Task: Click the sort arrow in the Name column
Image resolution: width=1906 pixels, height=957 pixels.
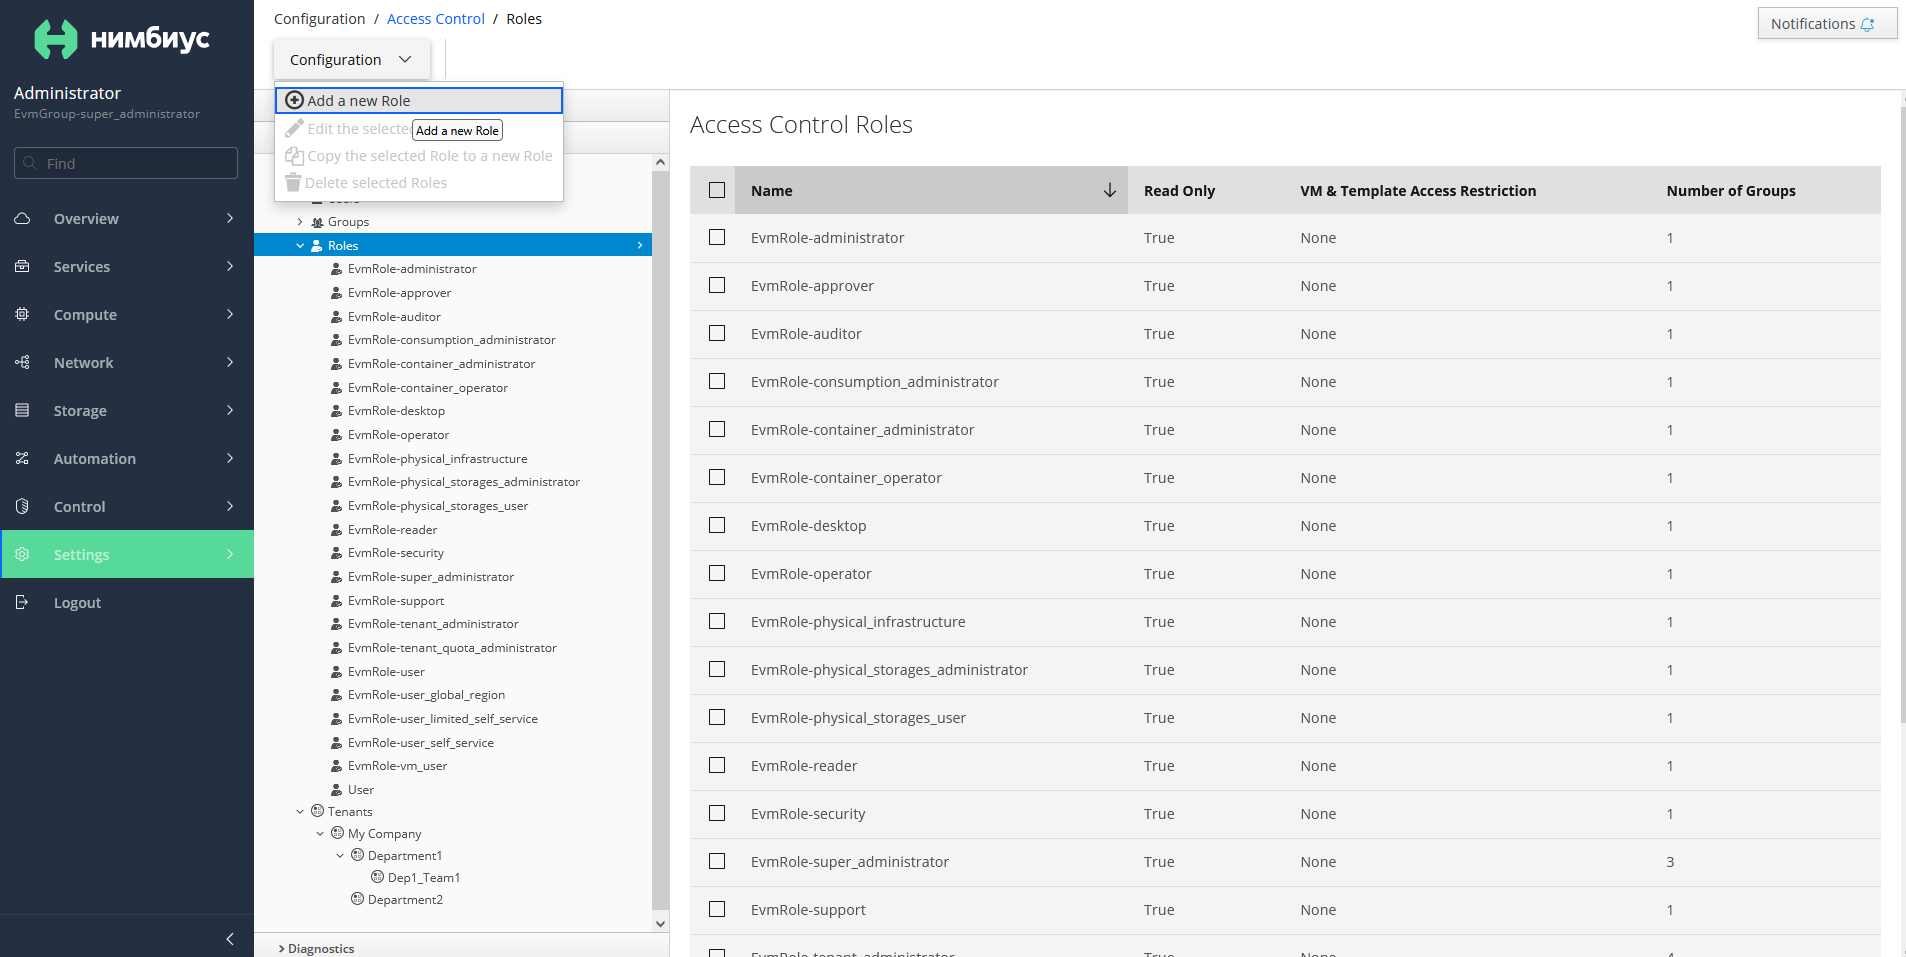Action: [x=1109, y=190]
